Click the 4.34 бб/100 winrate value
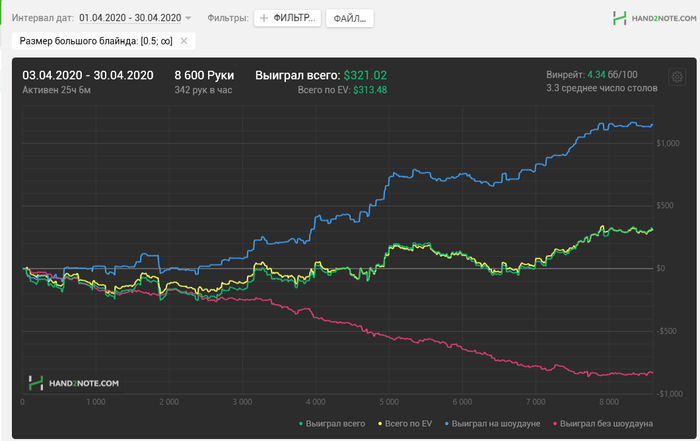The image size is (700, 441). click(x=612, y=75)
